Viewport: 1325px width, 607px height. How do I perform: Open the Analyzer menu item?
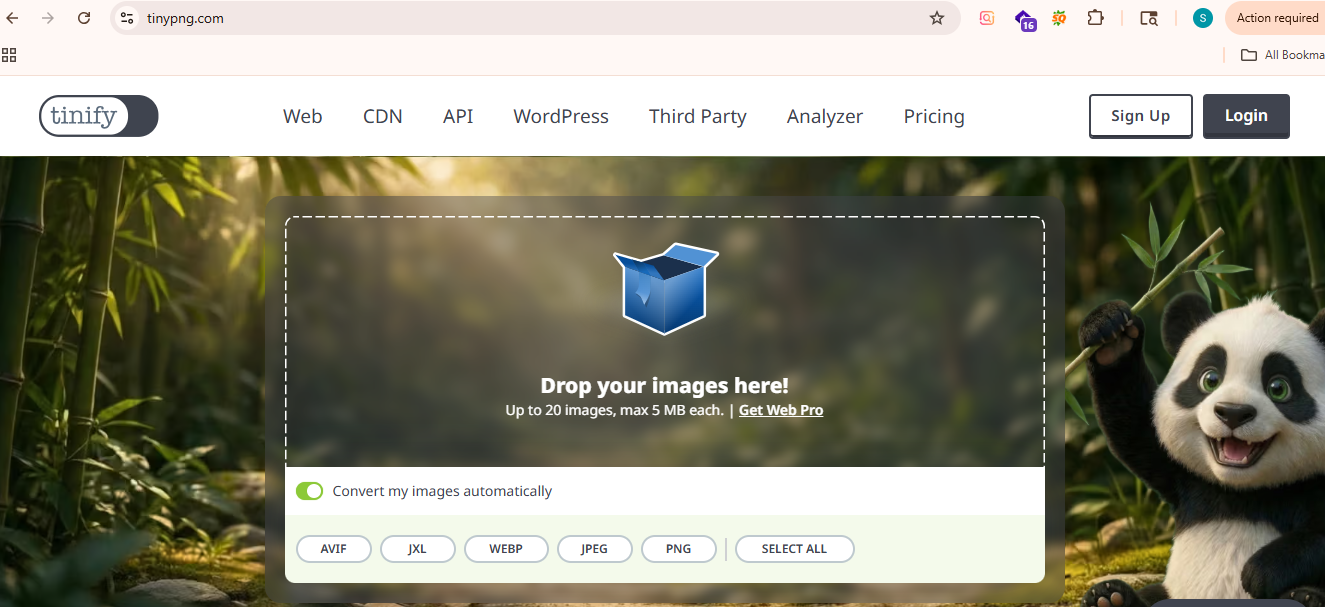(x=825, y=116)
